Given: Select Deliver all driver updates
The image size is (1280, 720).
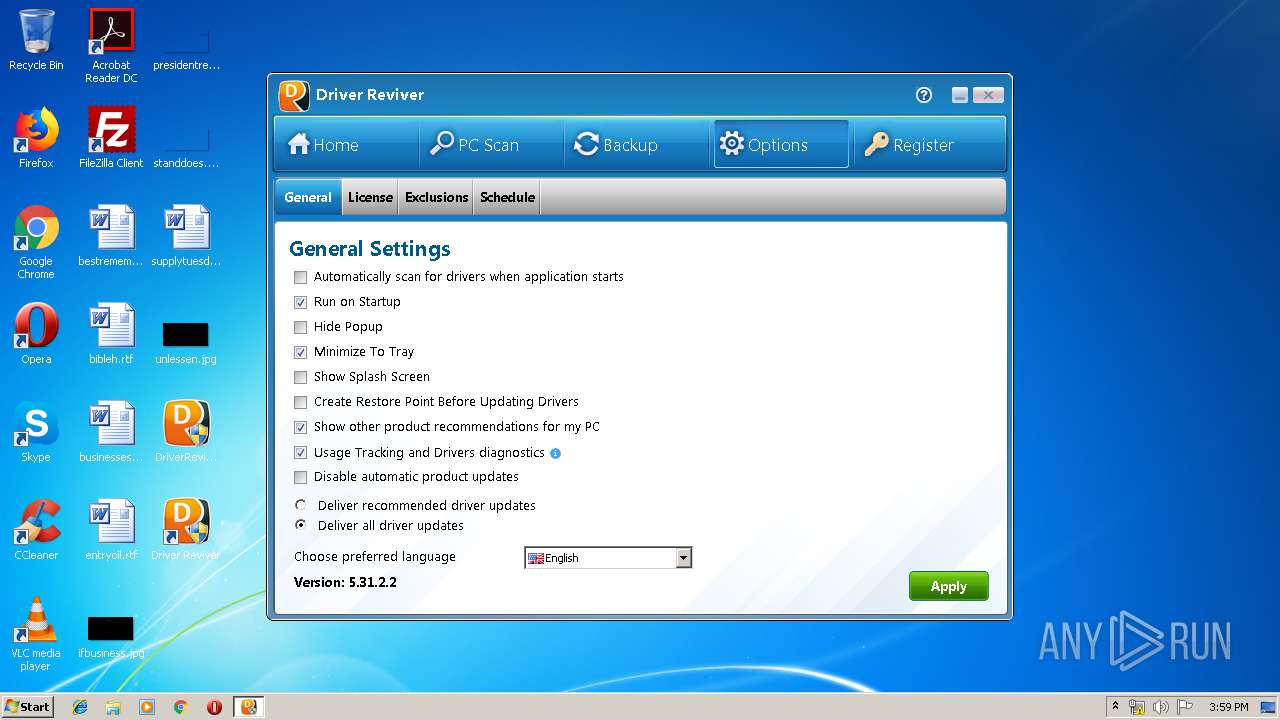Looking at the screenshot, I should tap(301, 525).
